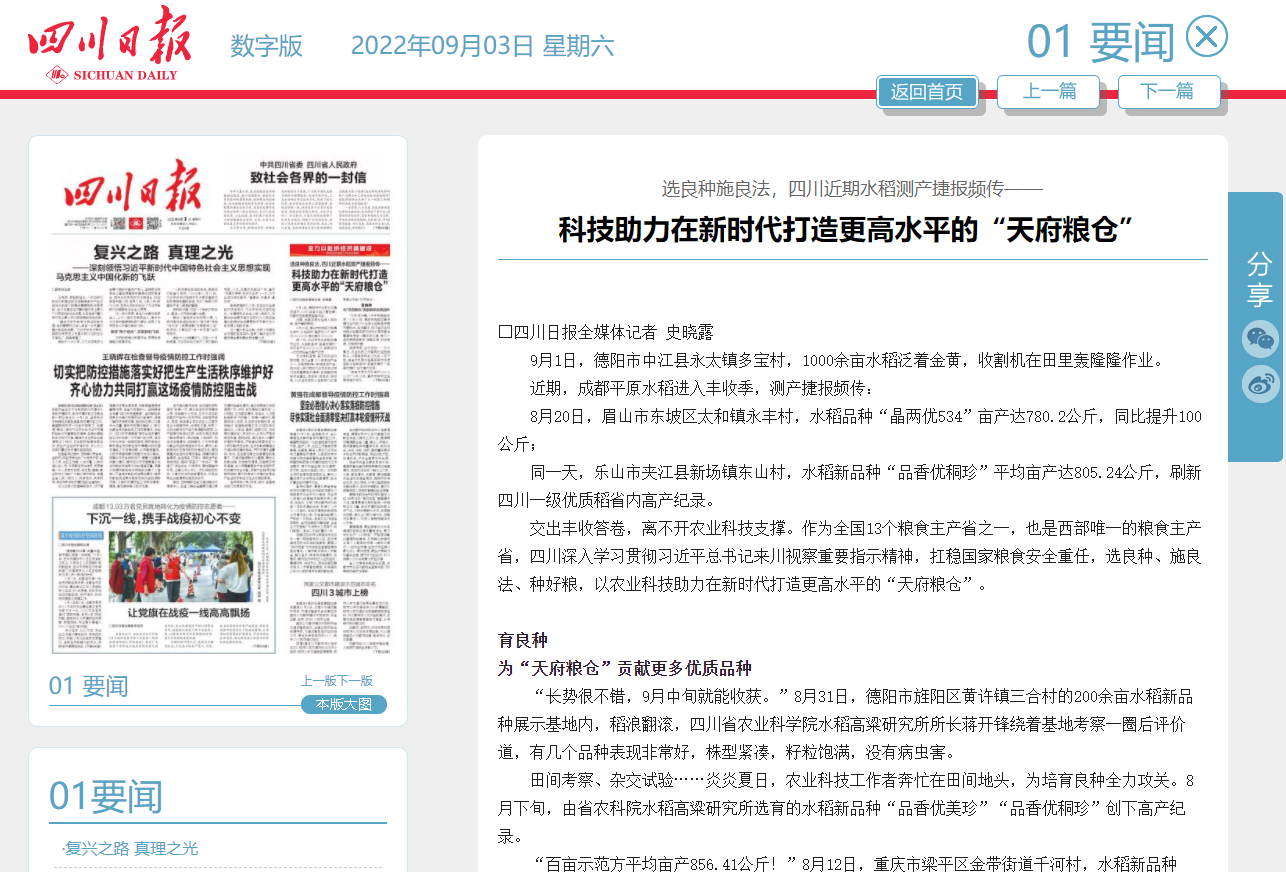Click the 分享 side panel label
The height and width of the screenshot is (872, 1286).
(x=1259, y=279)
